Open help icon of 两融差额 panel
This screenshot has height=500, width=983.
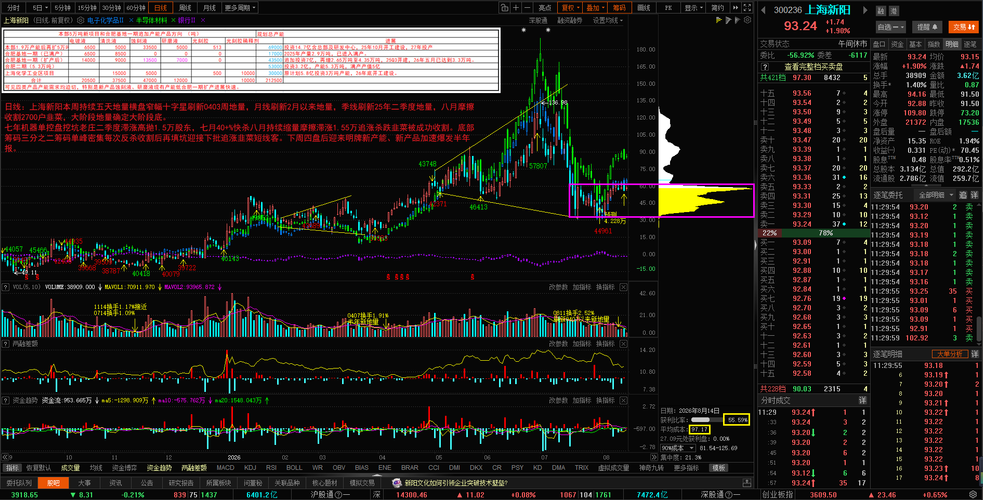[x=6, y=343]
